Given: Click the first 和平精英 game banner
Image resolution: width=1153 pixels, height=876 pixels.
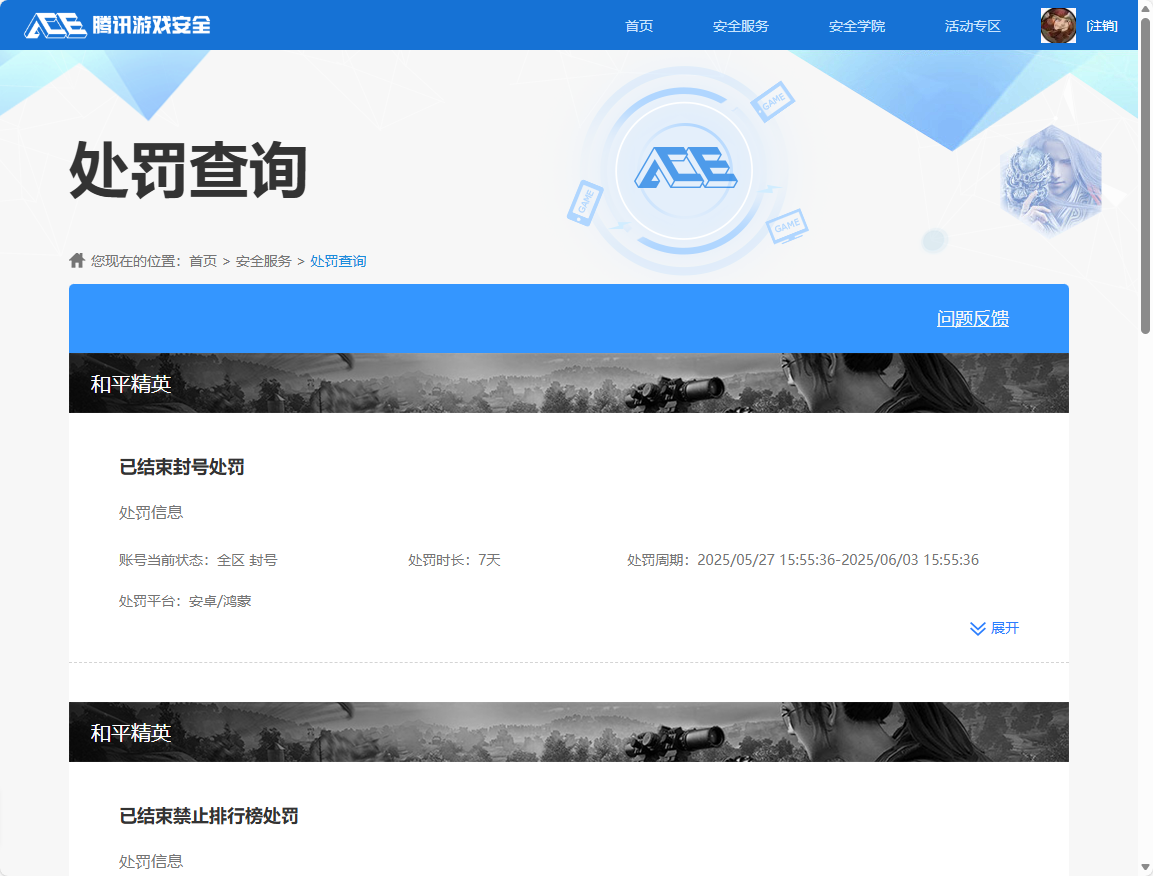Looking at the screenshot, I should click(568, 383).
